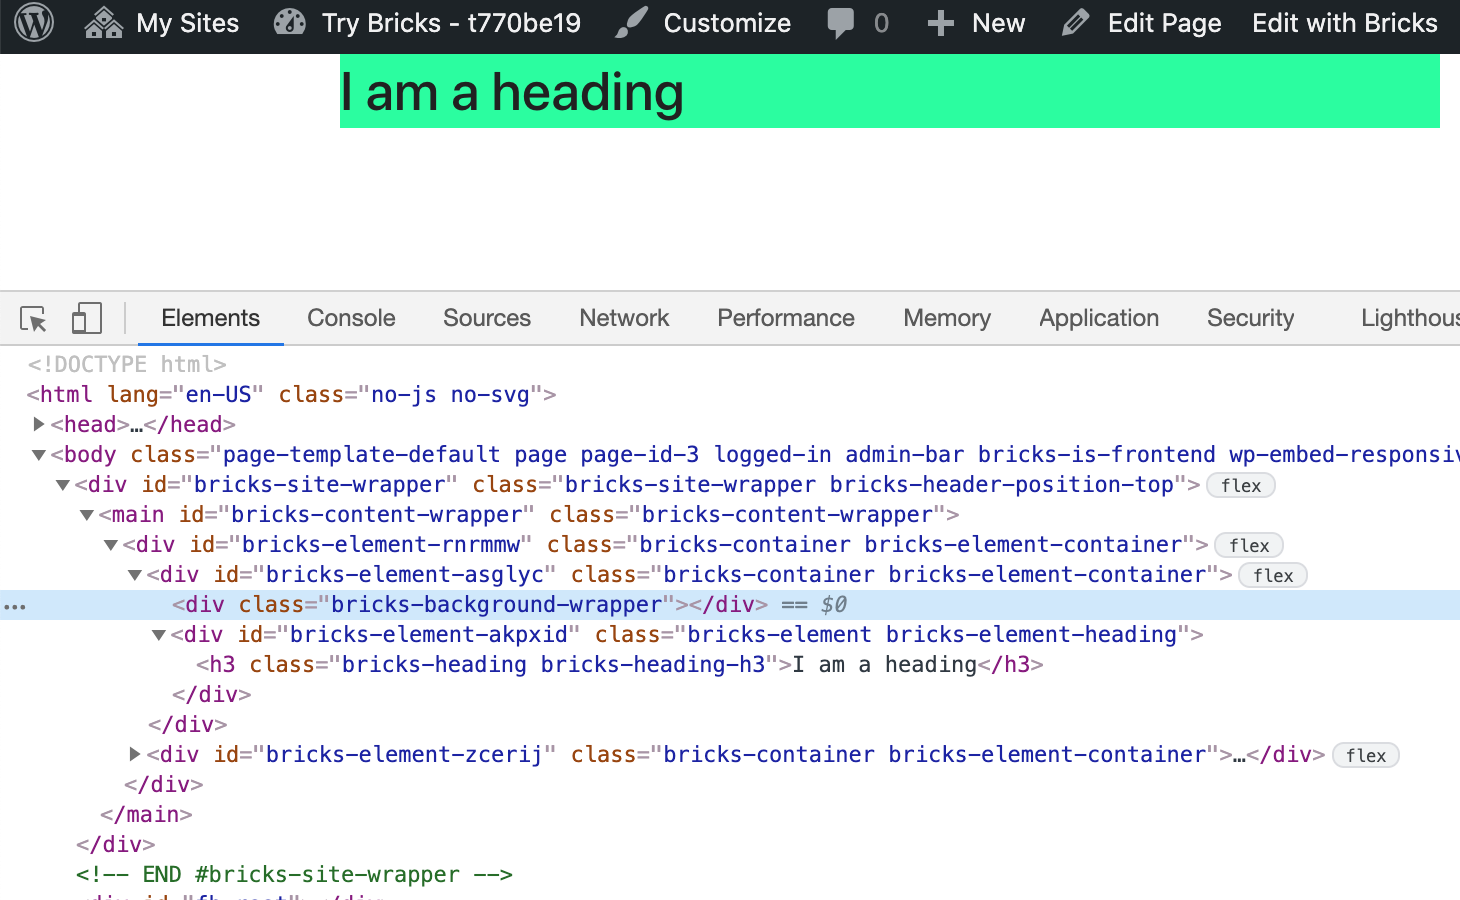Screen dimensions: 1460x900
Task: Select the bricks-background-wrapper div row
Action: (730, 604)
